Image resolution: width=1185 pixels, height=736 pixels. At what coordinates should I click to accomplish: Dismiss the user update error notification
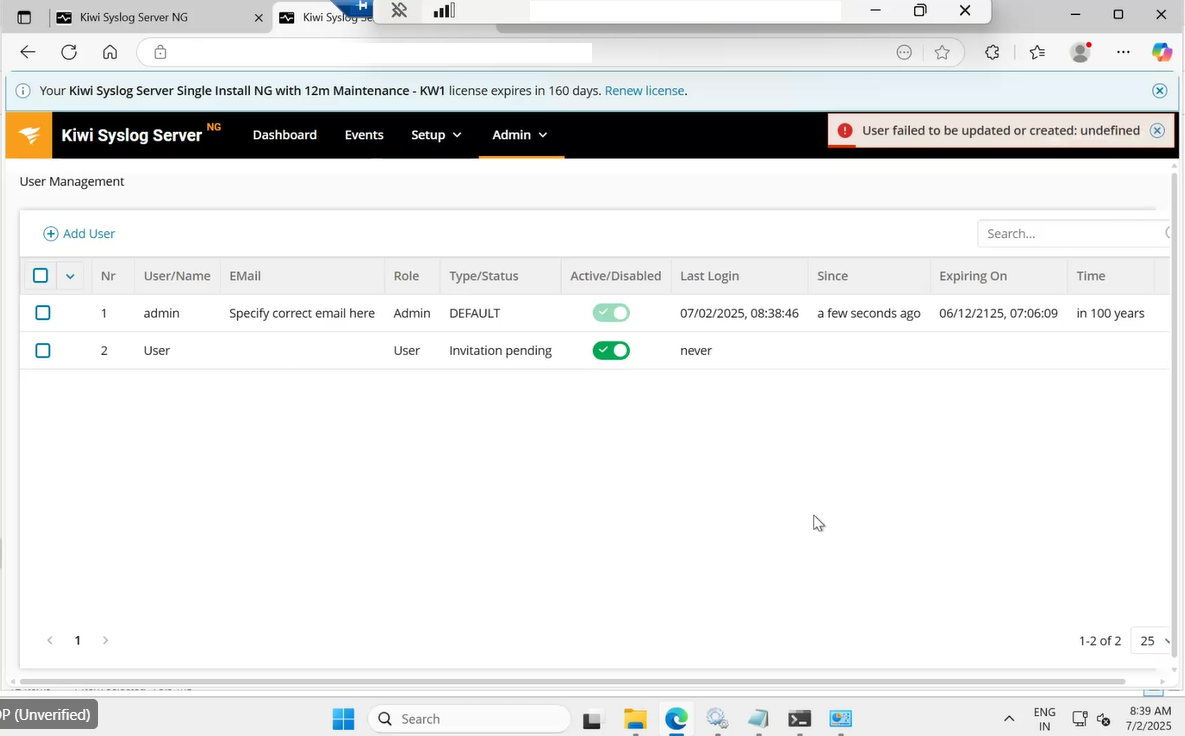point(1157,130)
